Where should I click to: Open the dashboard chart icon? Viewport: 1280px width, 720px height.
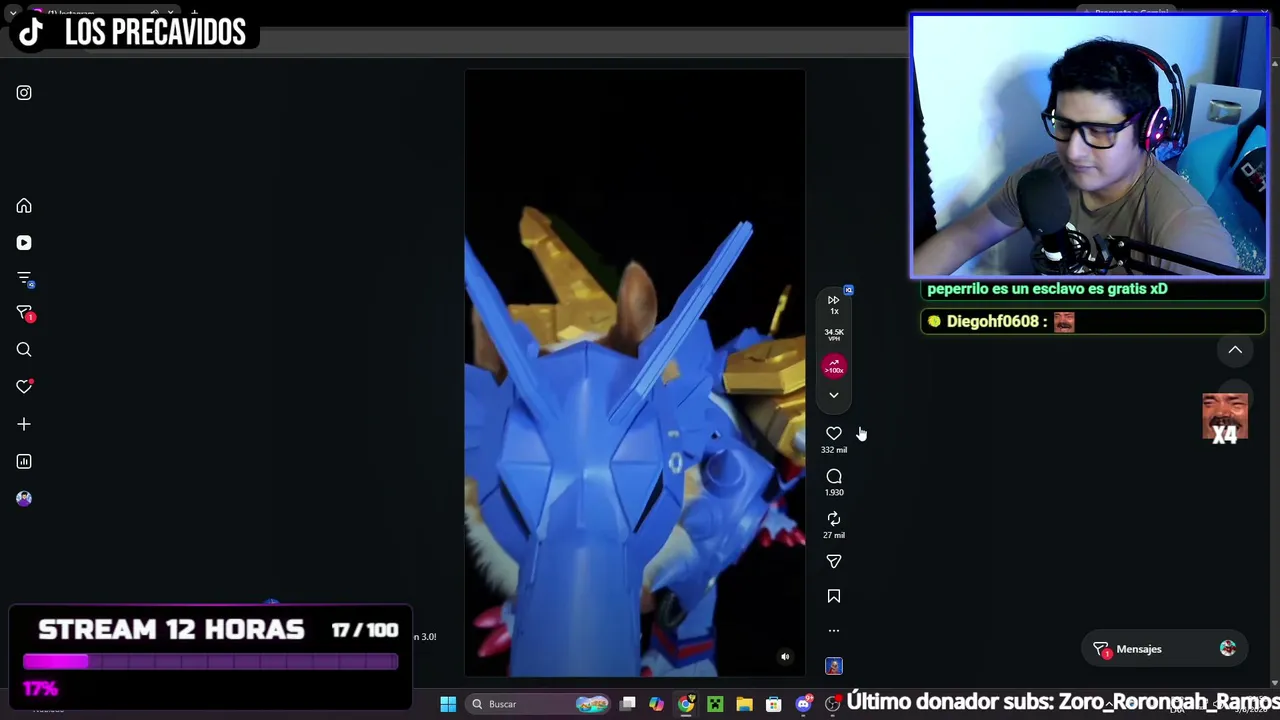(x=24, y=461)
